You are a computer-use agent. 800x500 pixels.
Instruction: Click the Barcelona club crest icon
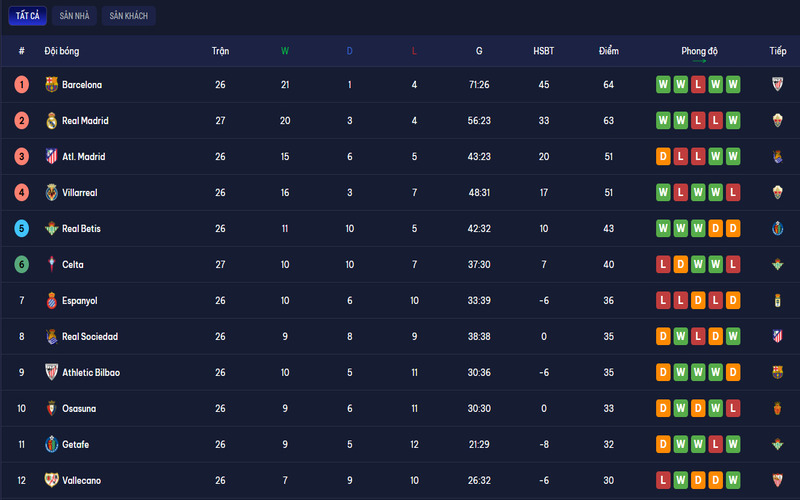click(x=52, y=85)
